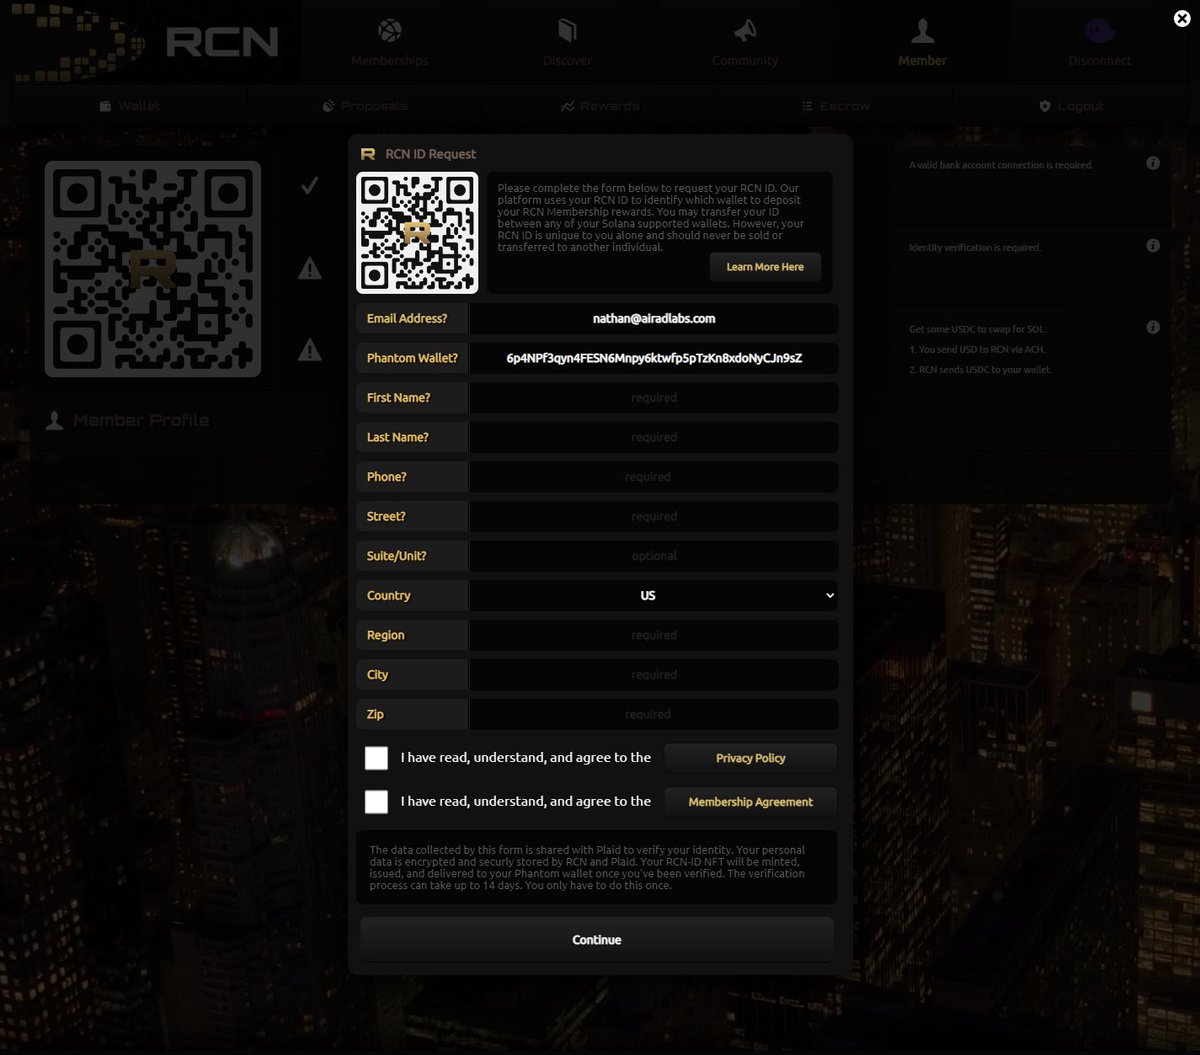Click the Street input field
Screen dimensions: 1200x1055
654,516
